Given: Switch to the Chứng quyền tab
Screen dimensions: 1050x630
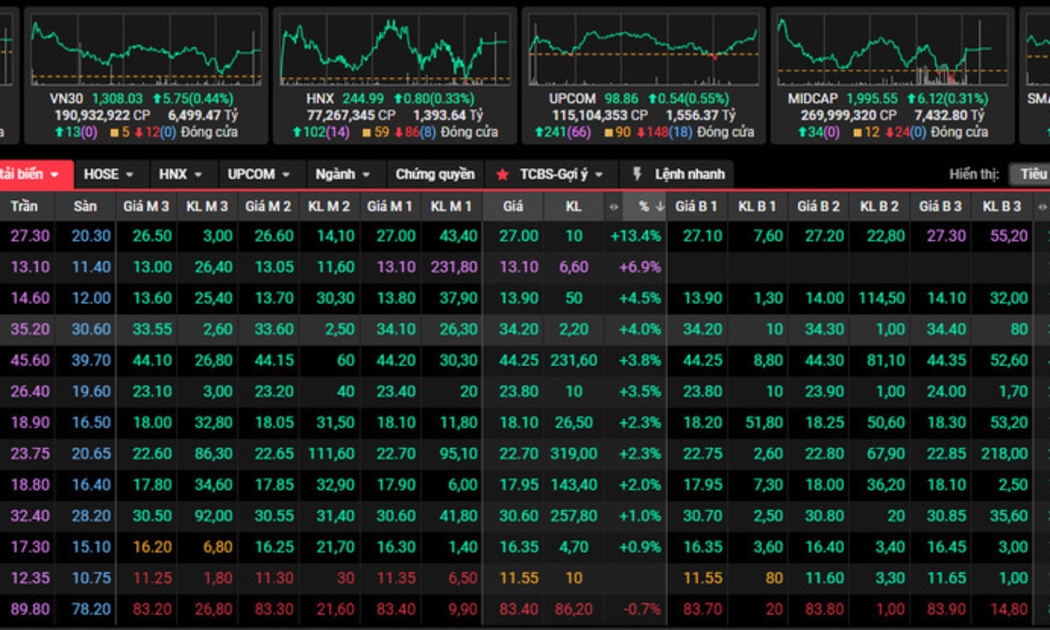Looking at the screenshot, I should click(x=434, y=174).
